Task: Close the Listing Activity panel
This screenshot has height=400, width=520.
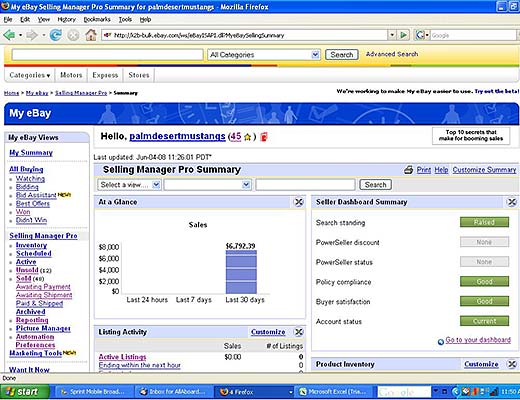Action: click(299, 332)
